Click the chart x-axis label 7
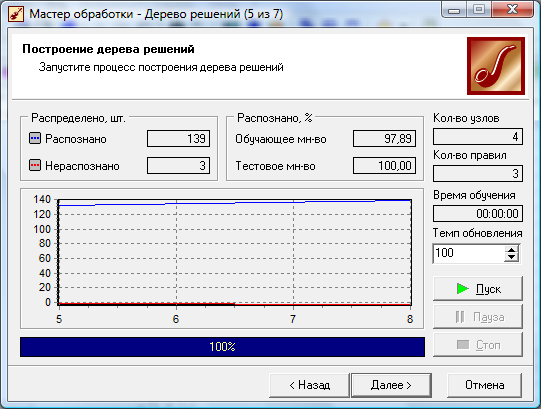 click(x=293, y=319)
